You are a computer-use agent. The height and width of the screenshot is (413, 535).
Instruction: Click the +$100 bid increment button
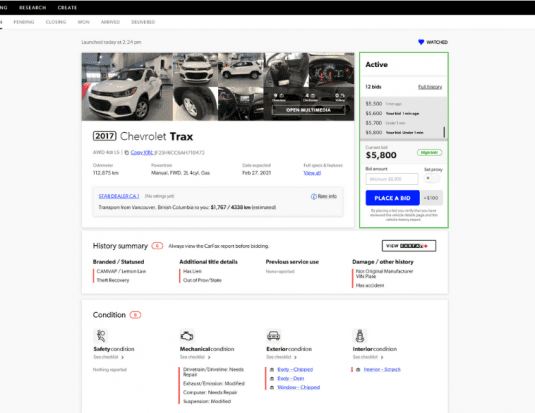(x=431, y=198)
